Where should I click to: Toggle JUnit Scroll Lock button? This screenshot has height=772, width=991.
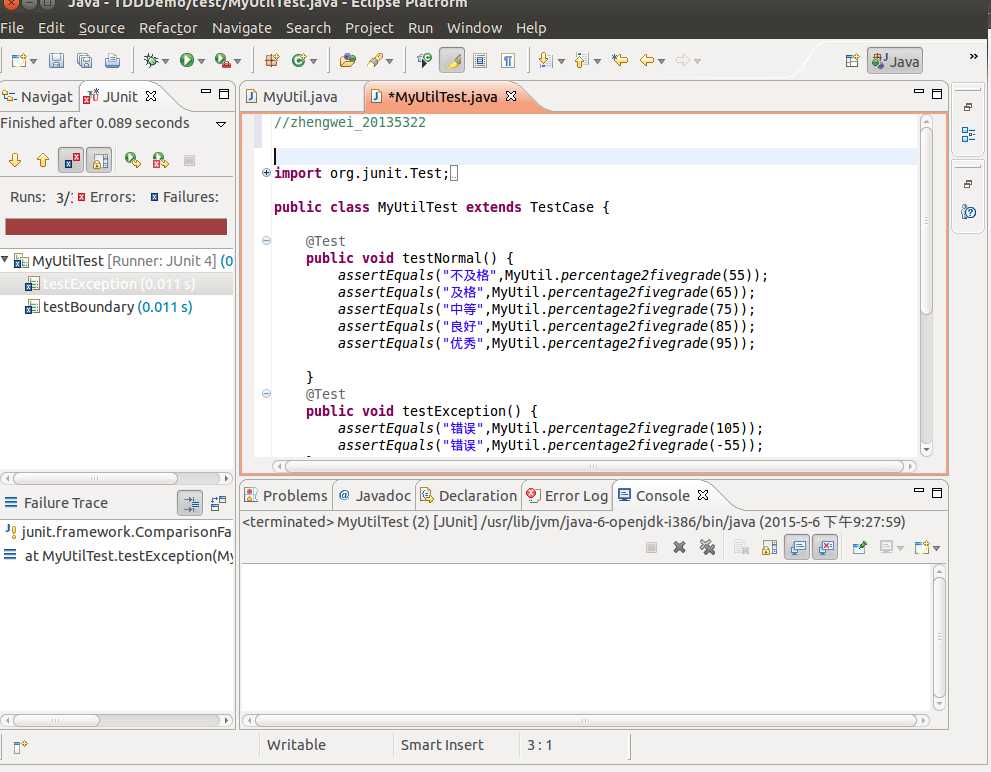(99, 161)
